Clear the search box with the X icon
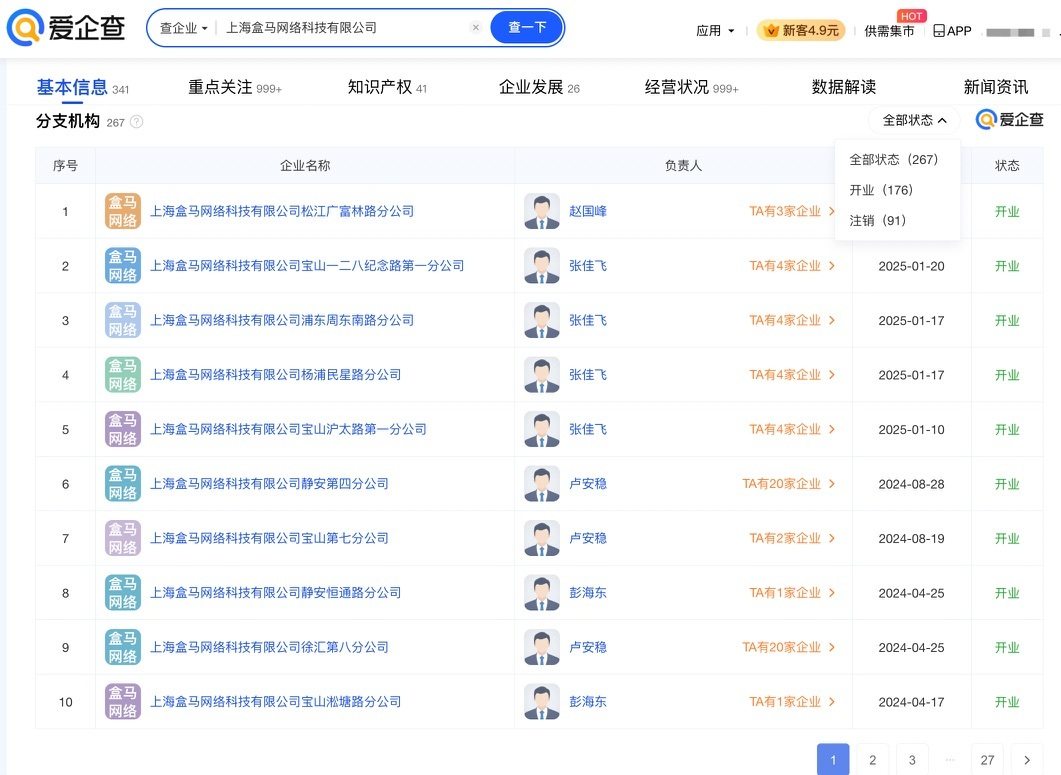The image size is (1061, 775). [476, 28]
